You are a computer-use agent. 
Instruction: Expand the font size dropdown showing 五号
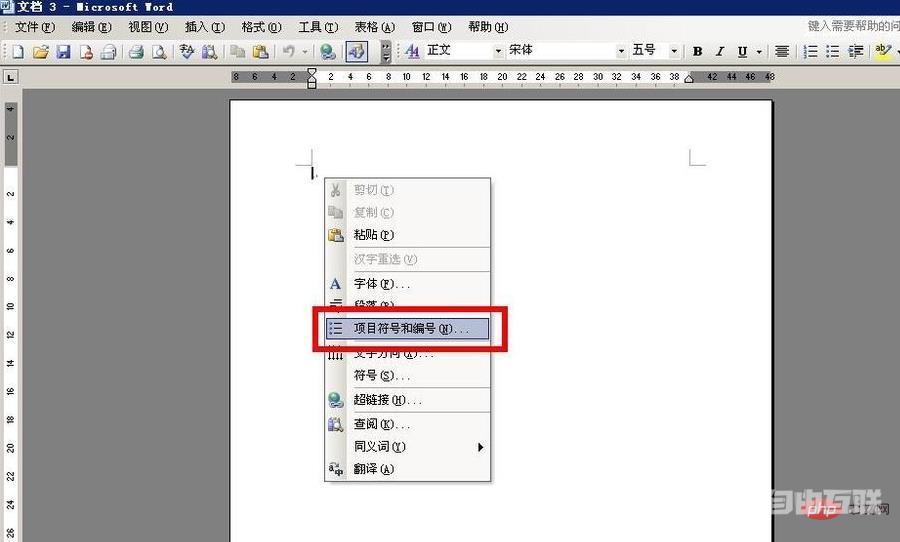tap(674, 51)
